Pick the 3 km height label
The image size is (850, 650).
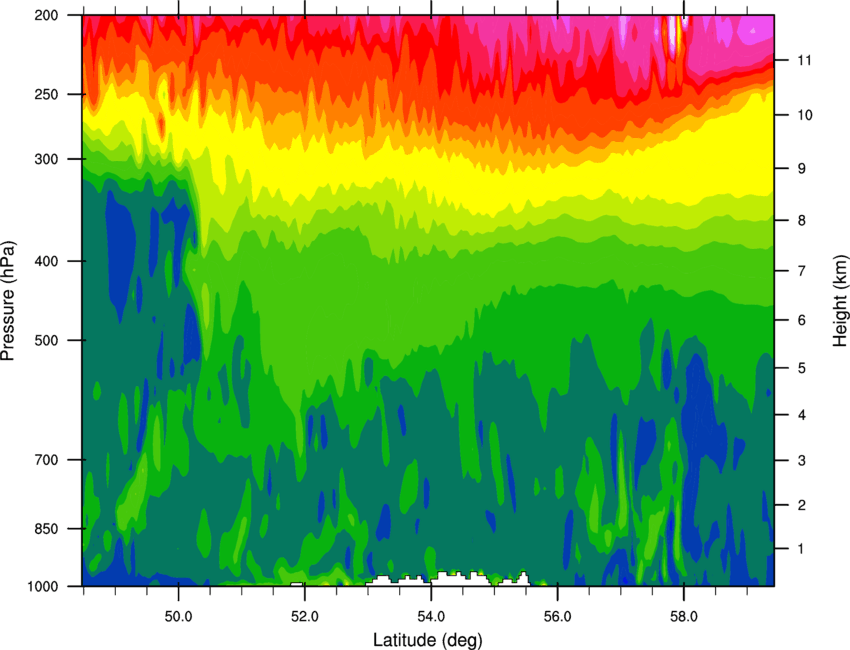pos(801,461)
